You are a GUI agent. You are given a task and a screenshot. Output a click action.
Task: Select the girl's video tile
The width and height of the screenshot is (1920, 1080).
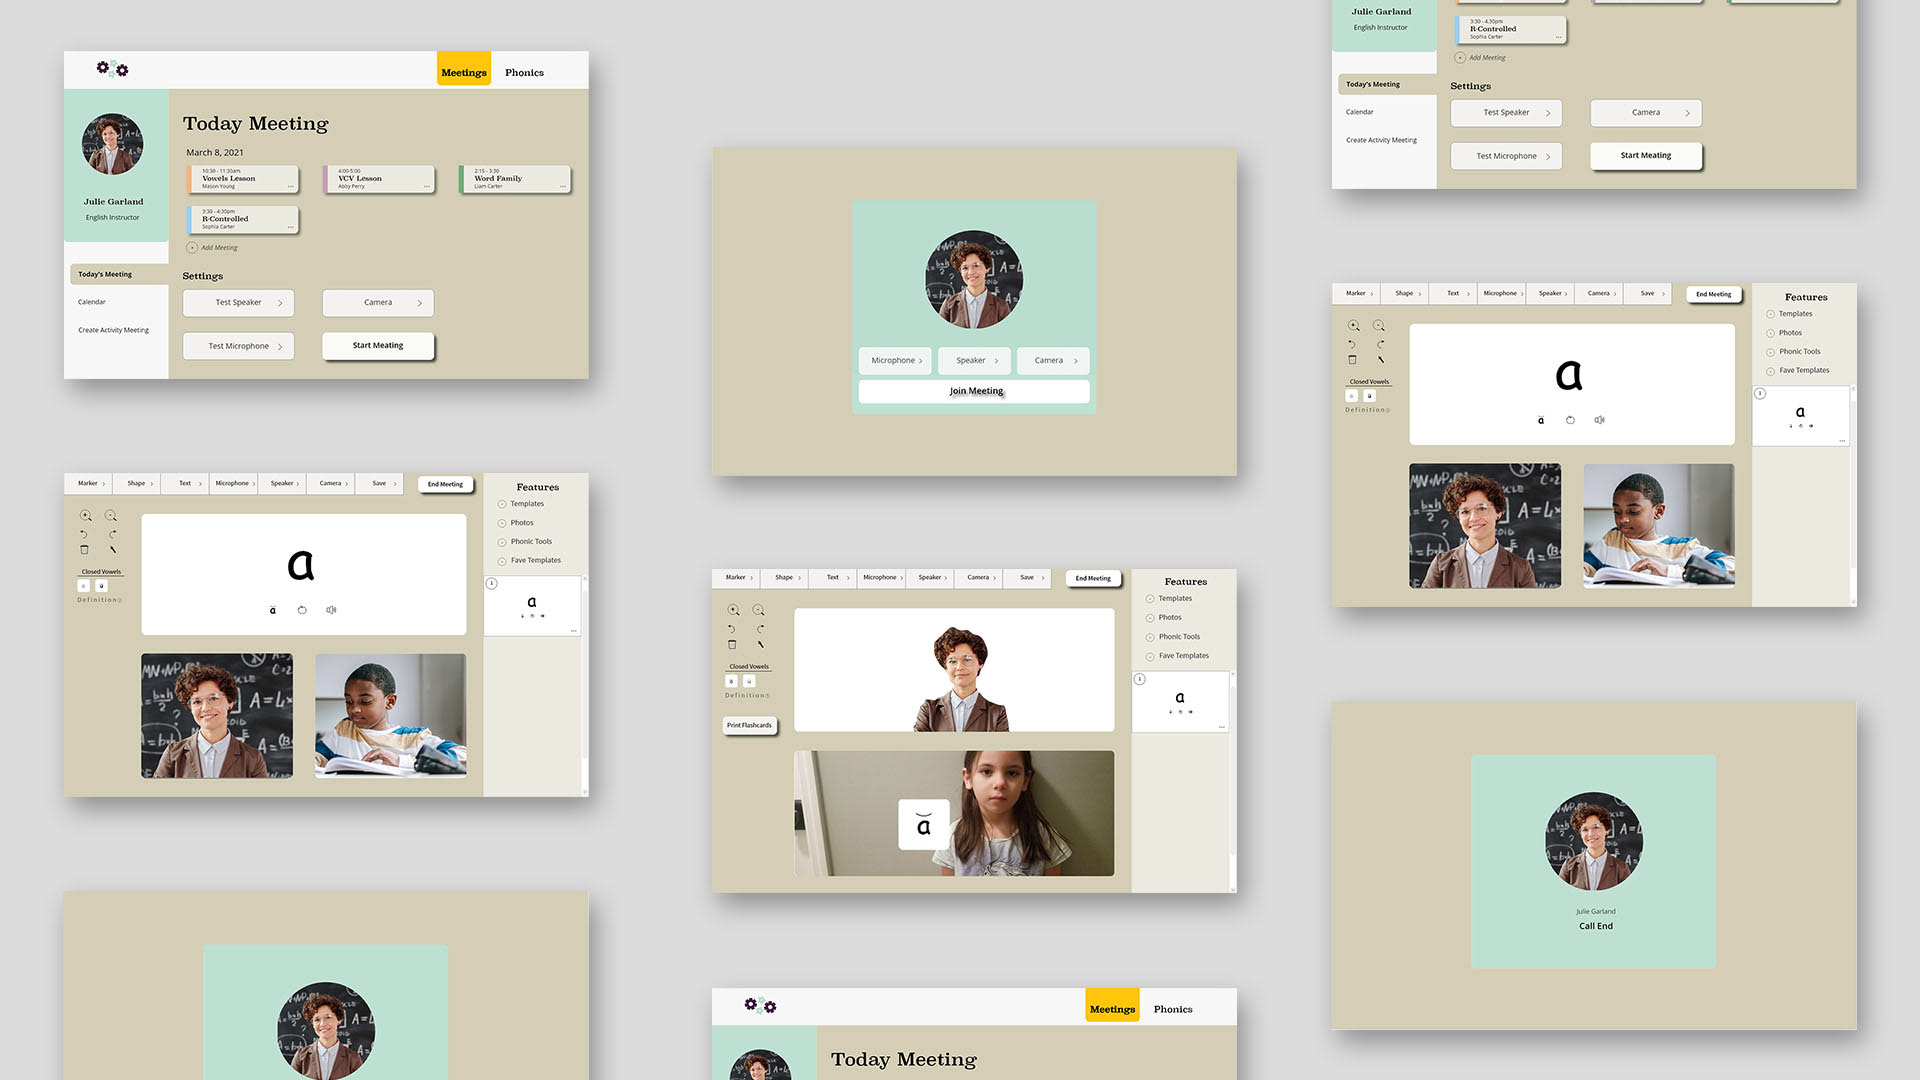point(954,814)
